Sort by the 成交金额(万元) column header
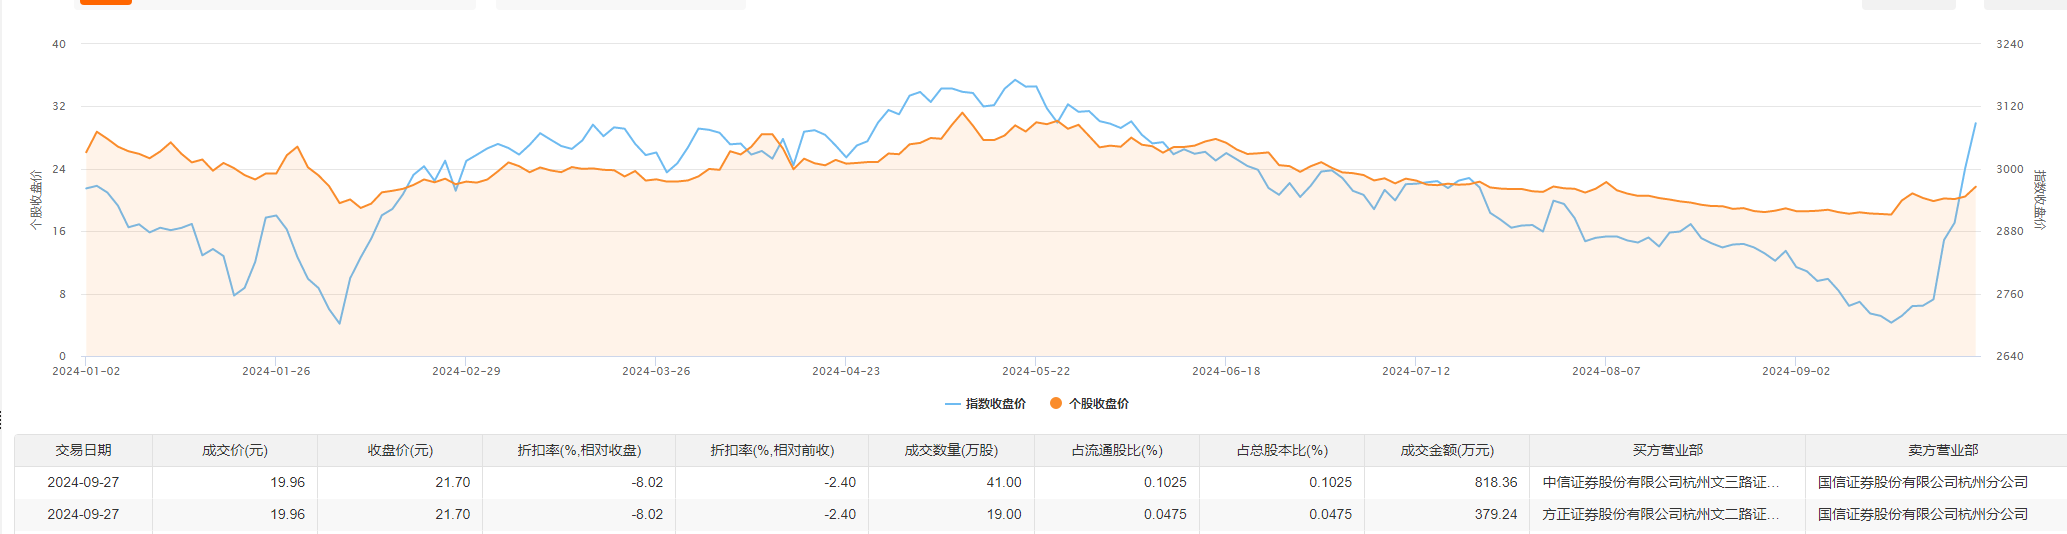2067x534 pixels. (x=1446, y=450)
